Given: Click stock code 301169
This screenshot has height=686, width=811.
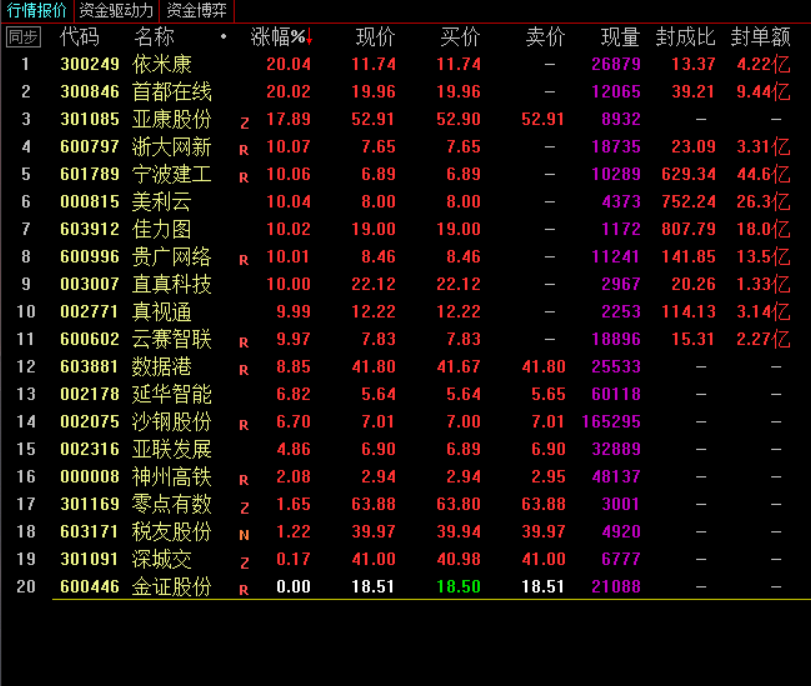Looking at the screenshot, I should click(89, 504).
